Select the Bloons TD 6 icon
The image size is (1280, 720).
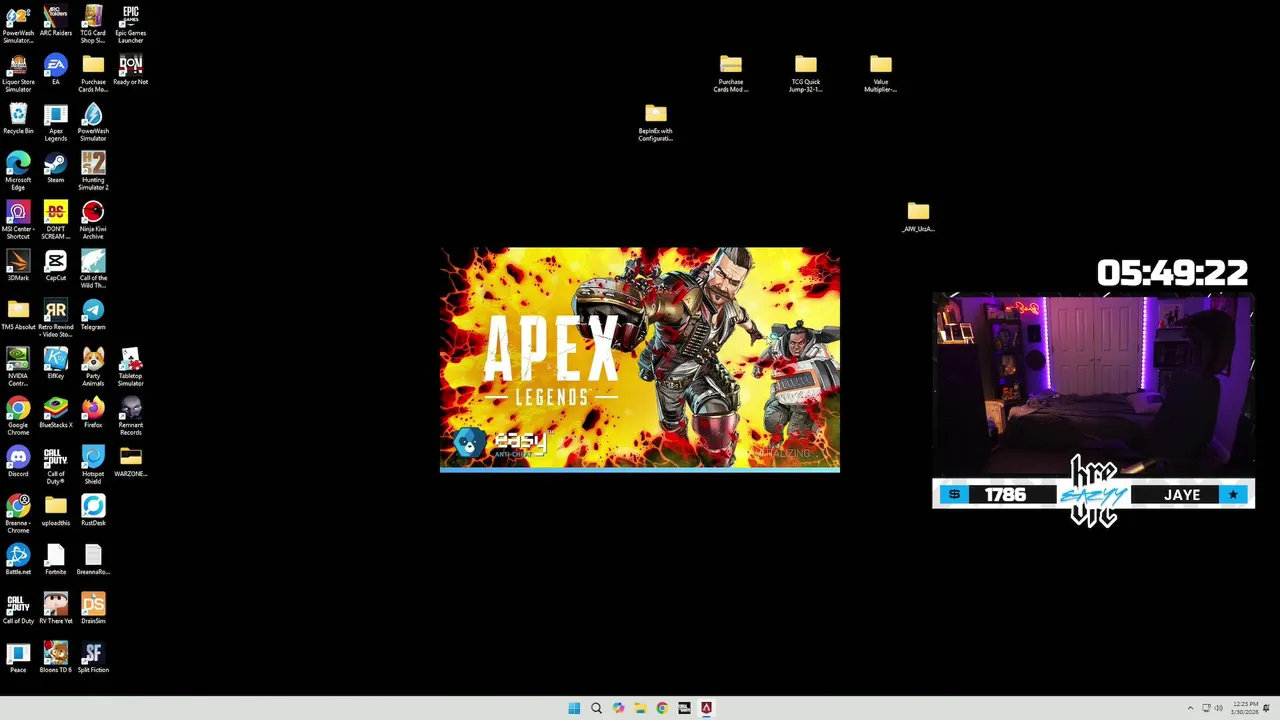pos(56,658)
